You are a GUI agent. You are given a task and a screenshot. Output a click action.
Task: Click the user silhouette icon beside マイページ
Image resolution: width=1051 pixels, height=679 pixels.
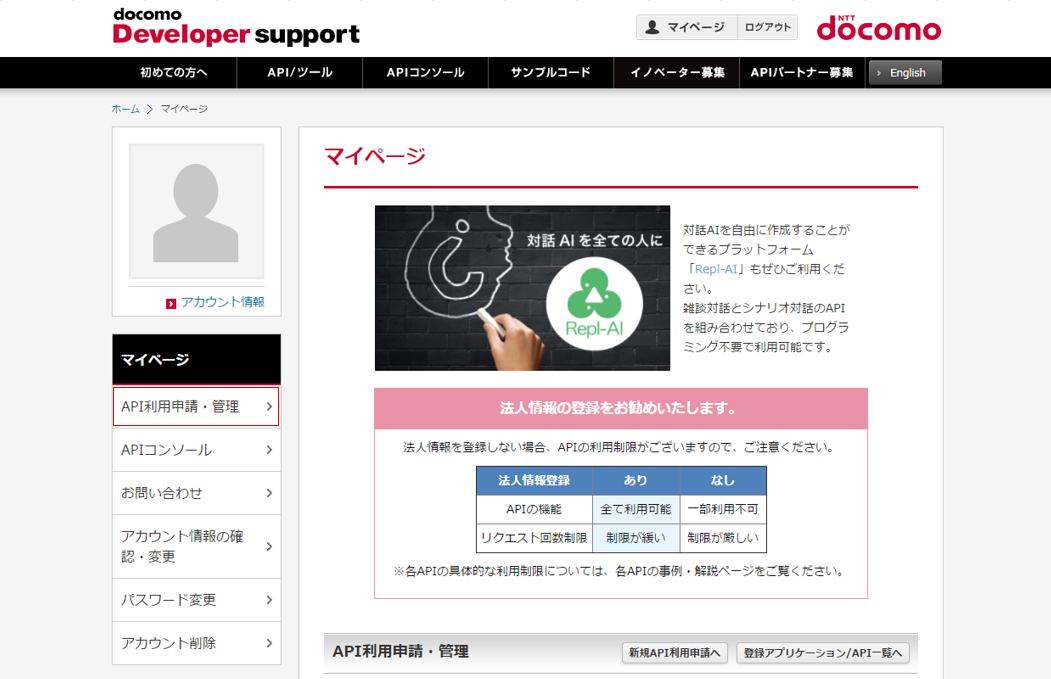pyautogui.click(x=652, y=27)
